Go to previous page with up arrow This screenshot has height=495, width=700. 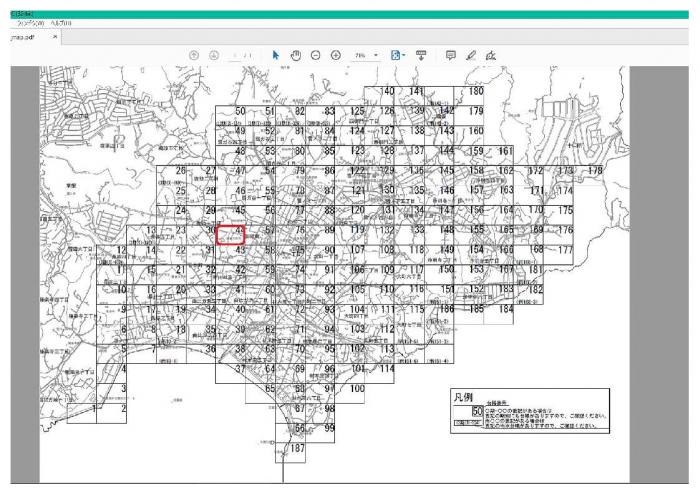tap(194, 55)
